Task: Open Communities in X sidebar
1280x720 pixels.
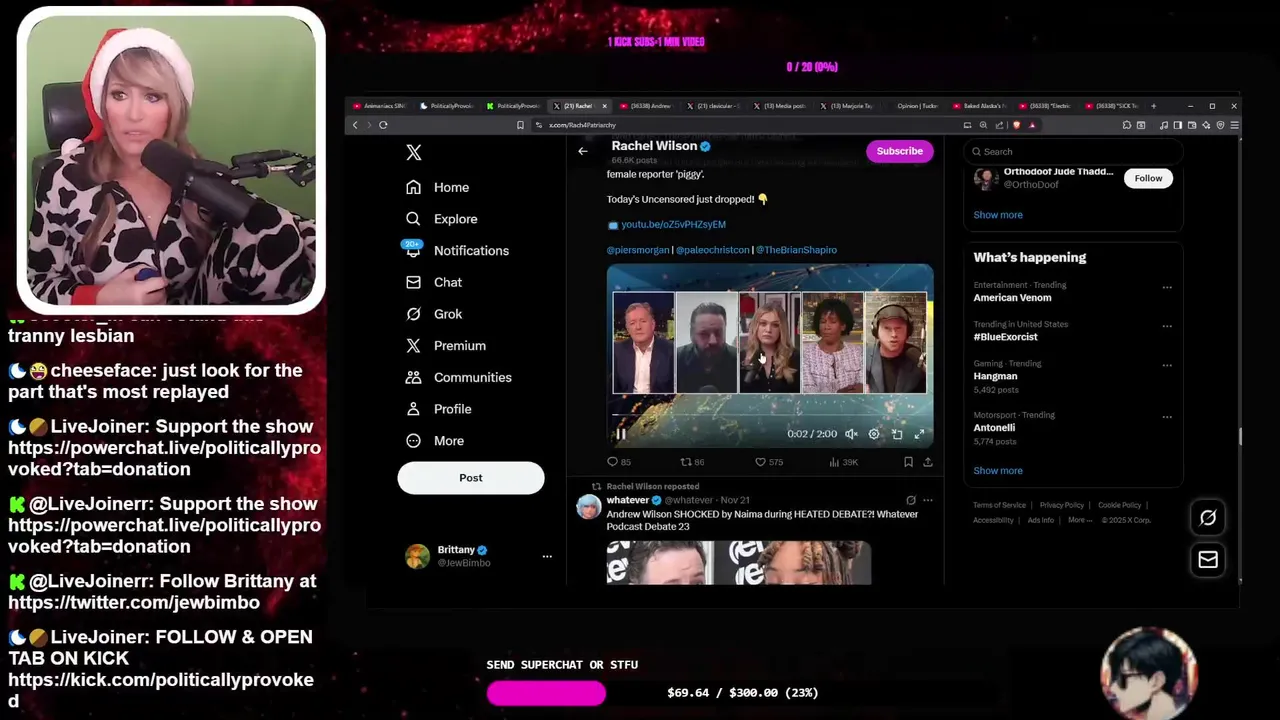Action: [x=458, y=377]
